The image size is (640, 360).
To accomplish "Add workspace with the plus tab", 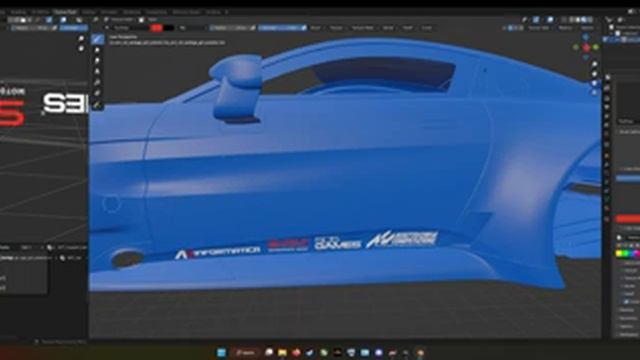I will coord(227,12).
